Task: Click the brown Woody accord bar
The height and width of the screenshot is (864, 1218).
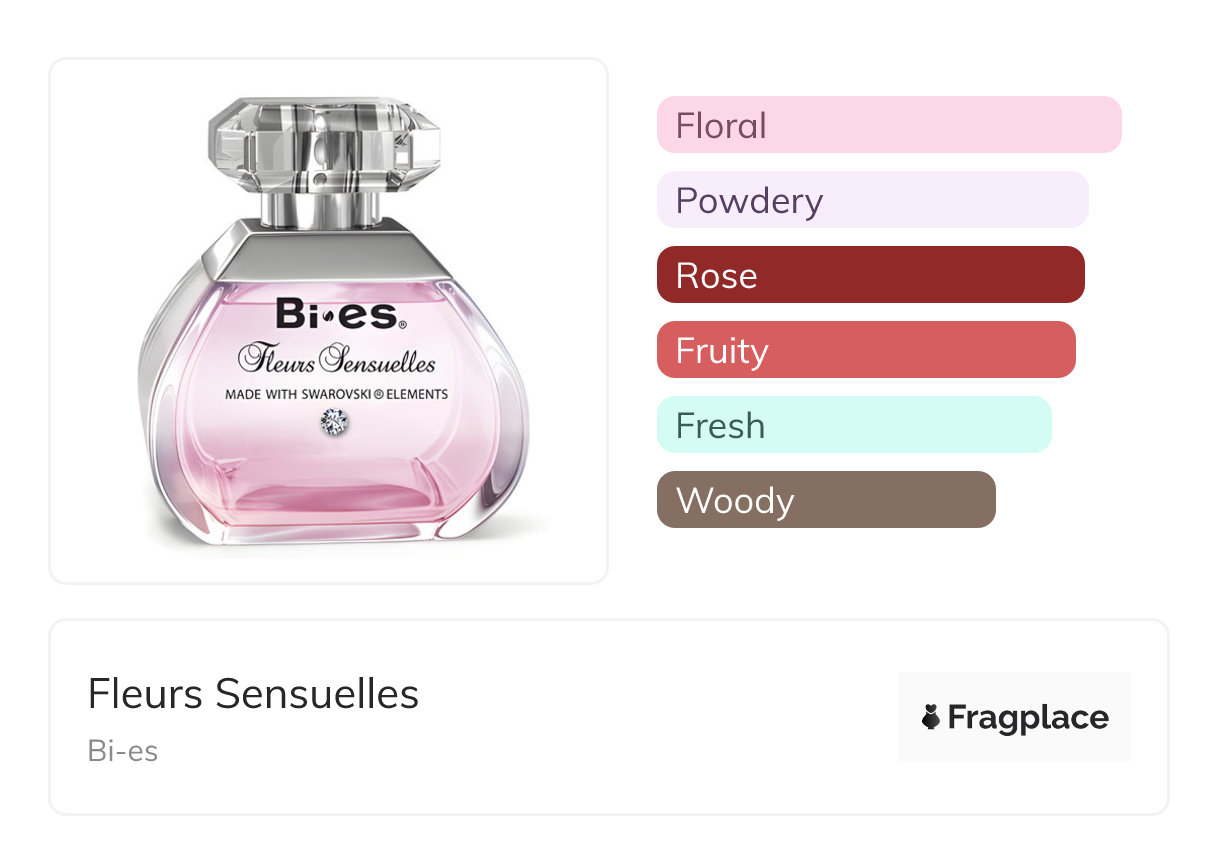Action: click(x=825, y=500)
